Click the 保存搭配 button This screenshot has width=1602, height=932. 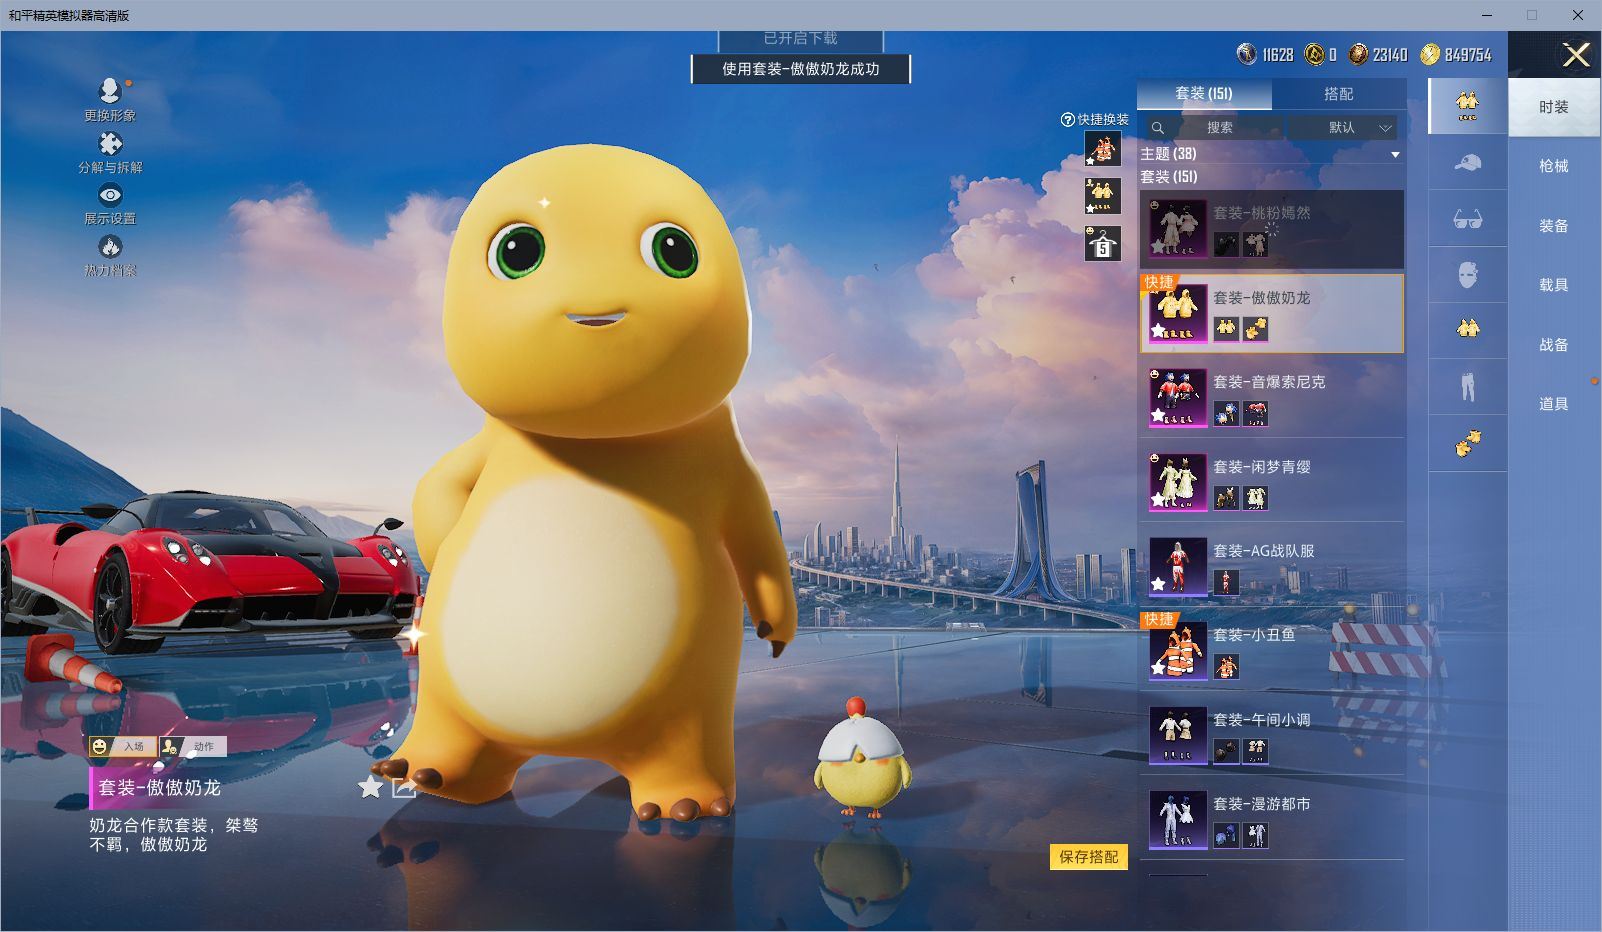(1088, 857)
